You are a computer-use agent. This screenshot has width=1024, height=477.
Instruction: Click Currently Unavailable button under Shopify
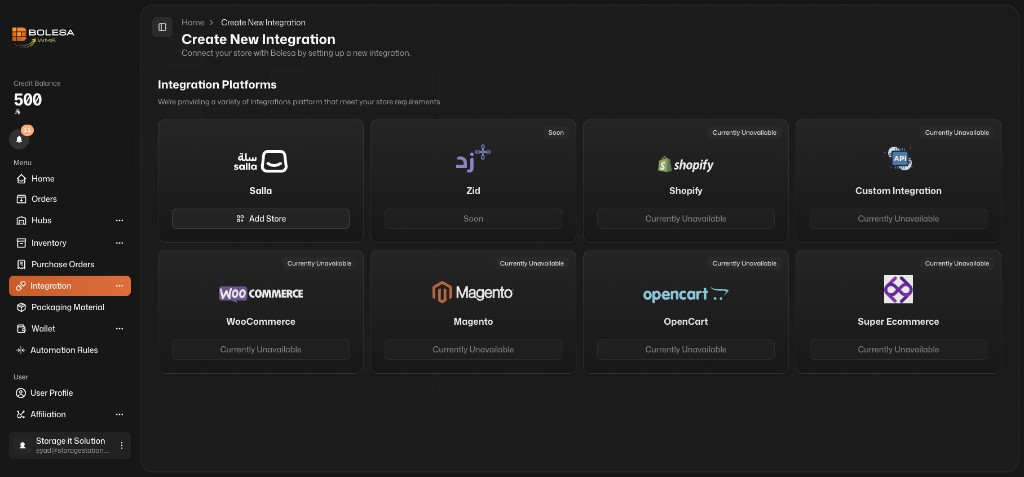tap(686, 219)
